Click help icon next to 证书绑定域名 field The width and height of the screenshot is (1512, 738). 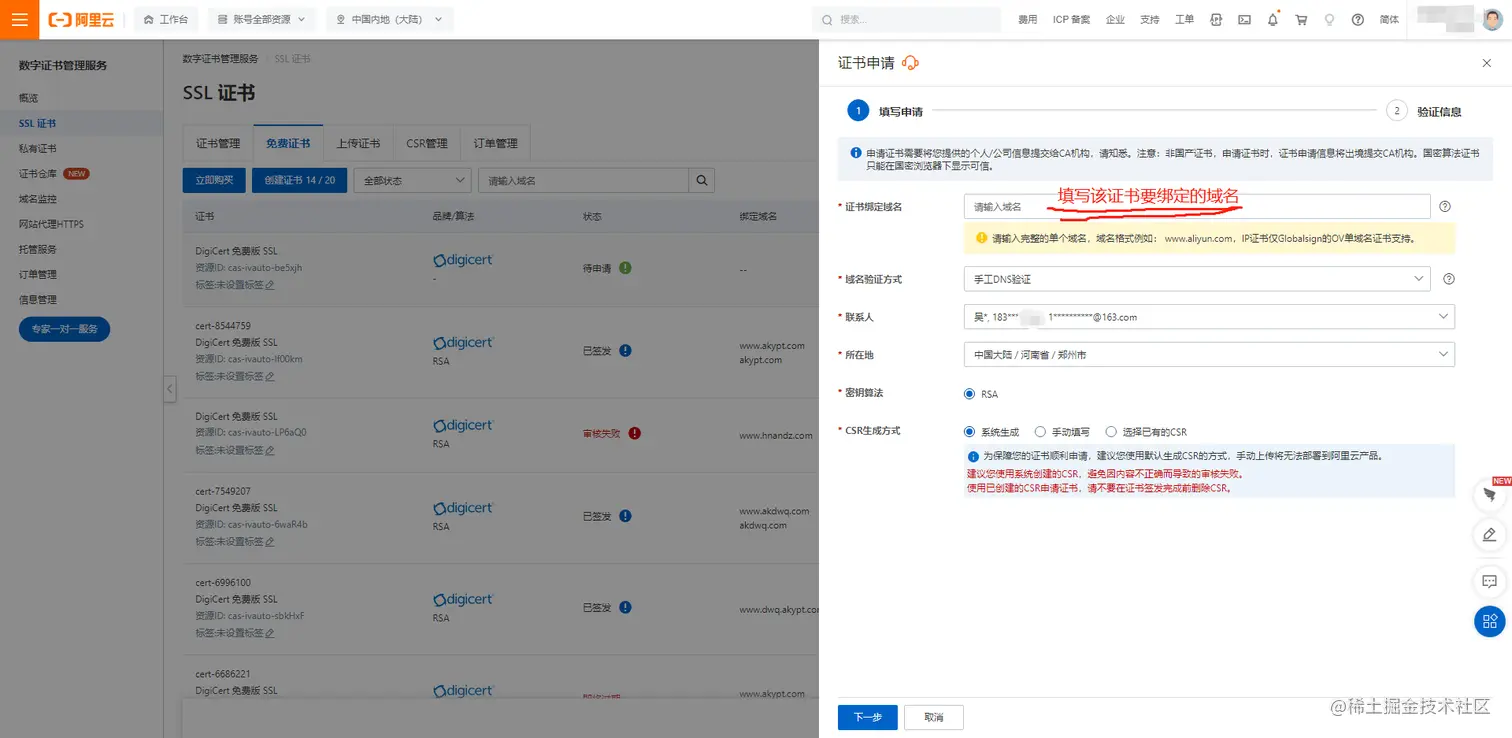[1445, 207]
